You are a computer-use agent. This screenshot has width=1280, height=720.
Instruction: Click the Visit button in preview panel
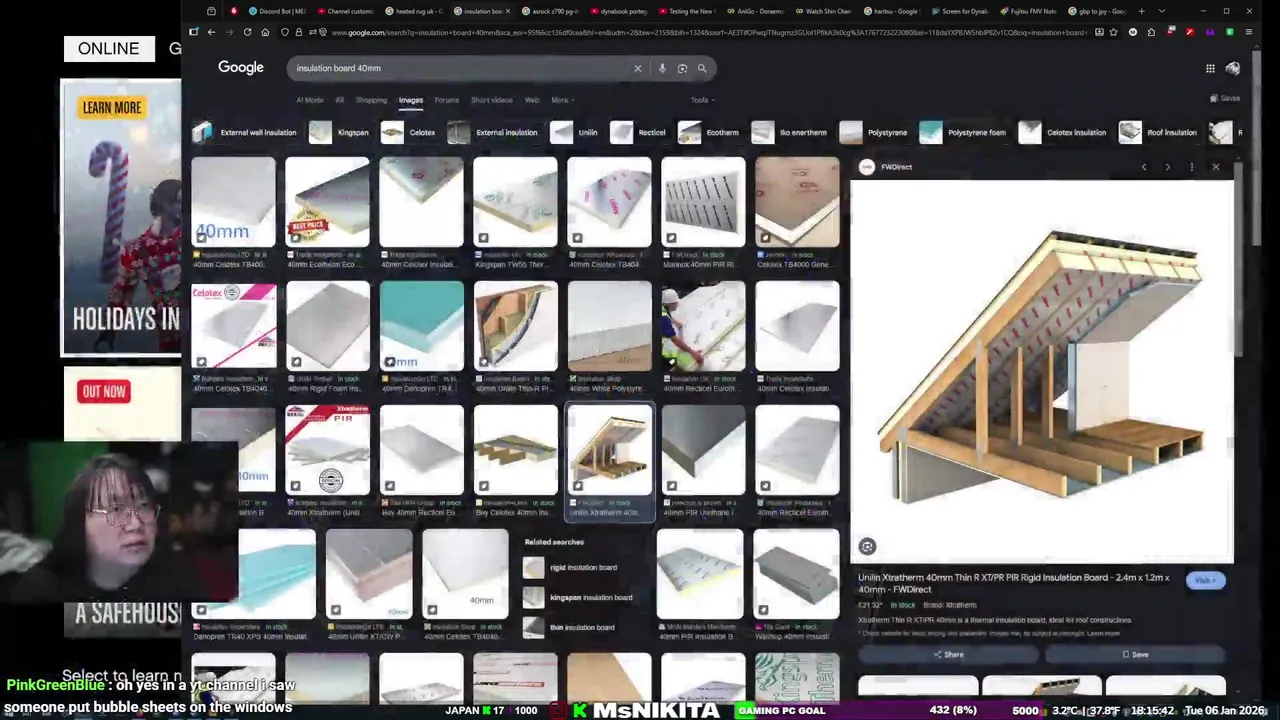pyautogui.click(x=1204, y=580)
